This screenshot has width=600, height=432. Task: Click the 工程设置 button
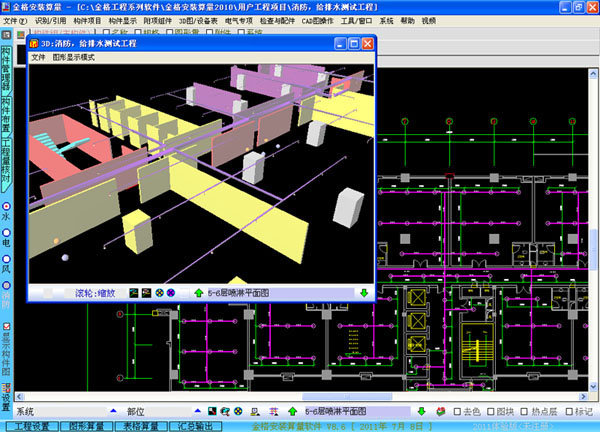30,426
